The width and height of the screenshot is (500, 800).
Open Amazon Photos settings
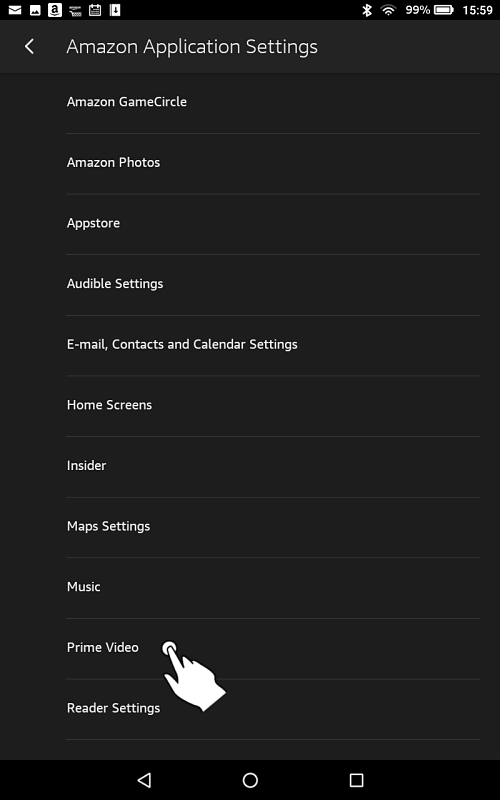(x=273, y=164)
